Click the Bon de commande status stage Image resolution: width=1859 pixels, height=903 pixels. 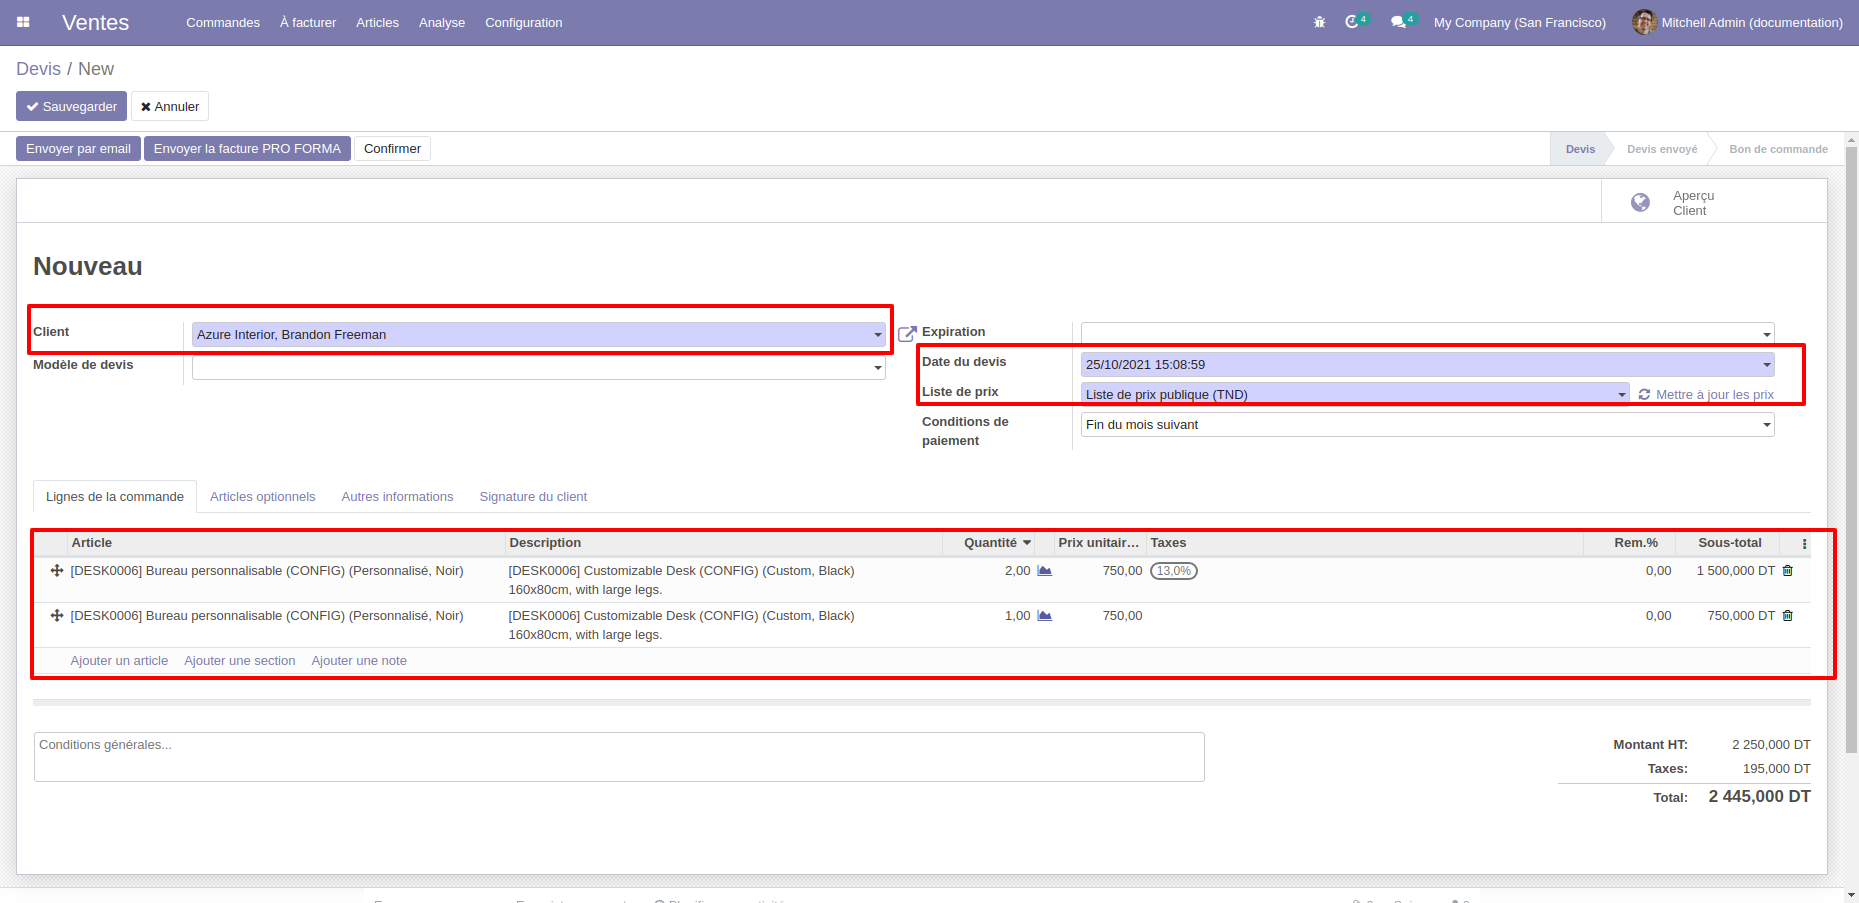[1778, 149]
